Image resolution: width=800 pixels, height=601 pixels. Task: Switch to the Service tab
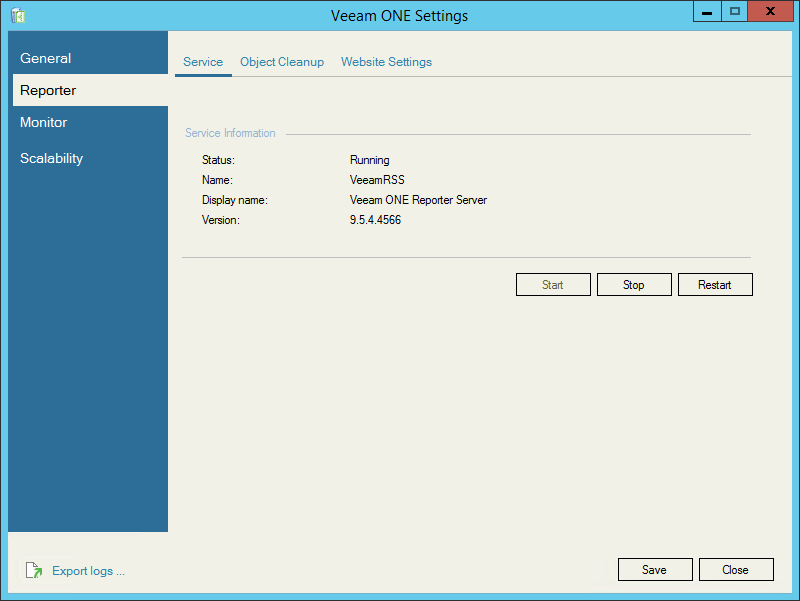pyautogui.click(x=203, y=62)
